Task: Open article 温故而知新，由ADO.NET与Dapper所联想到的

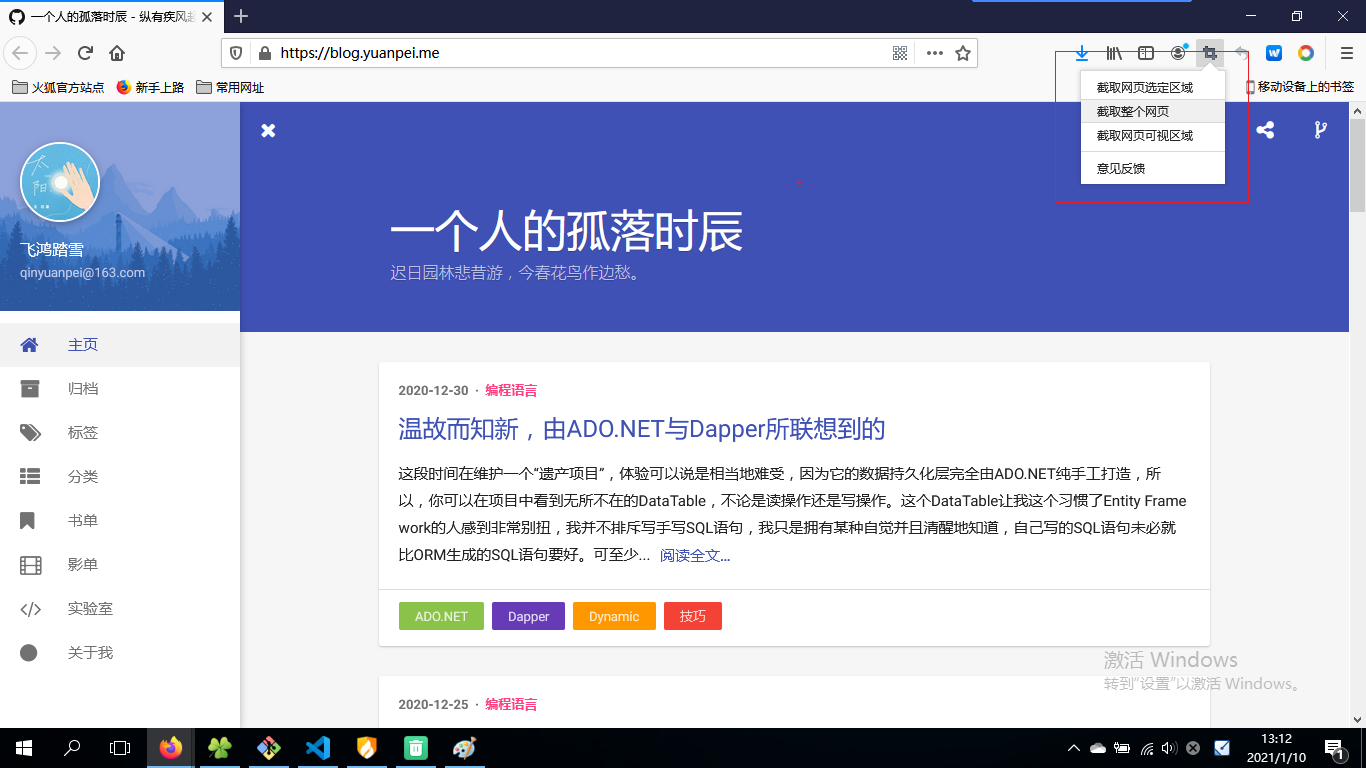Action: point(642,430)
